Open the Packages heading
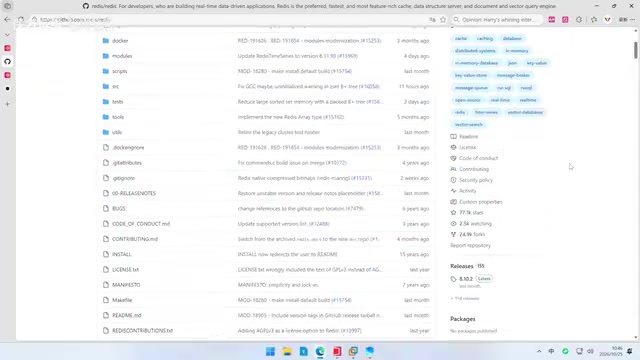 [x=462, y=319]
